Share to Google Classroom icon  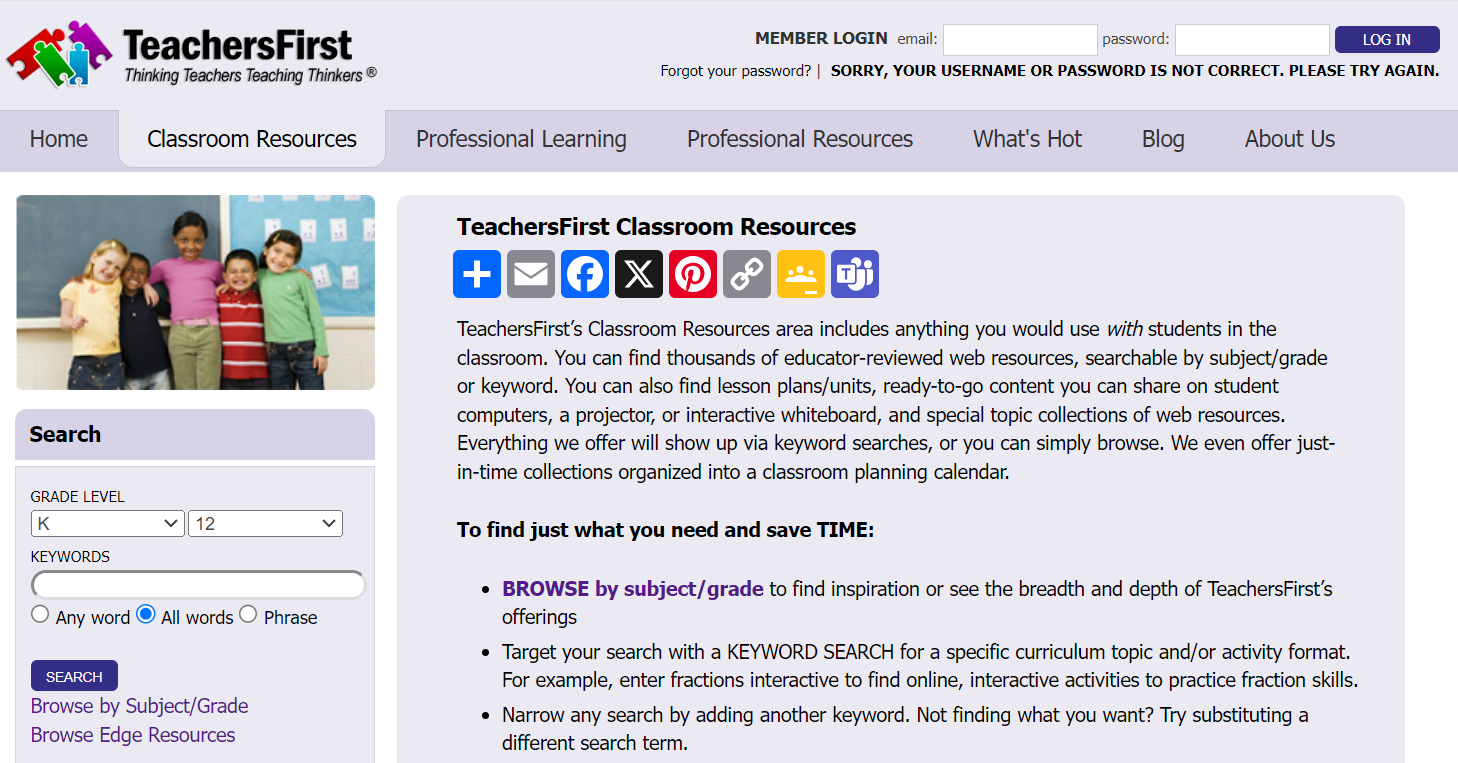pyautogui.click(x=801, y=274)
